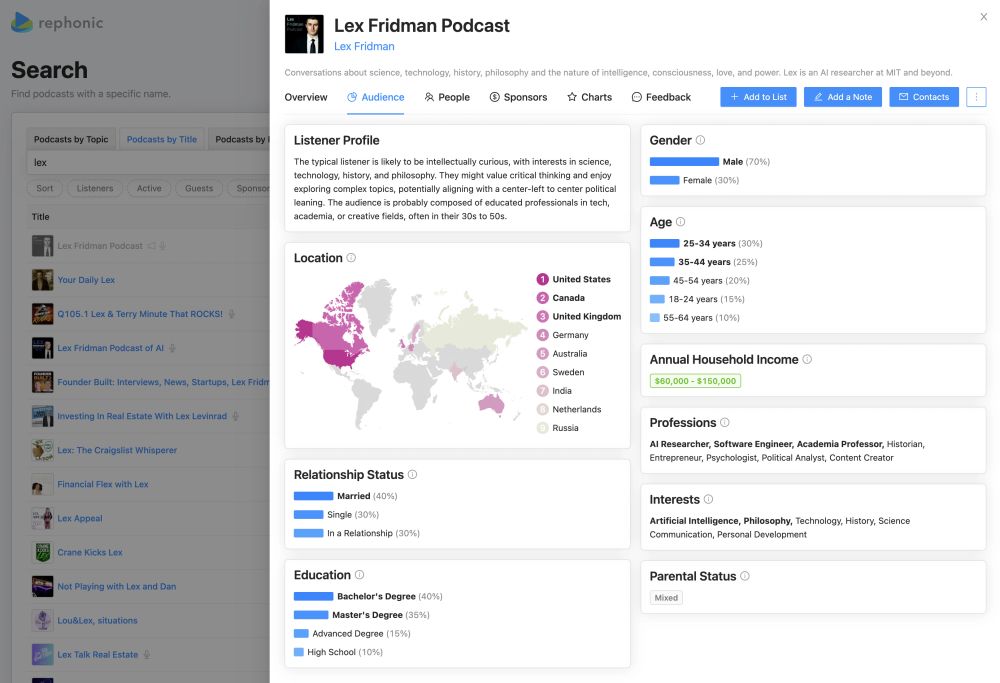Go to the Charts tab
This screenshot has width=1000, height=683.
[589, 97]
